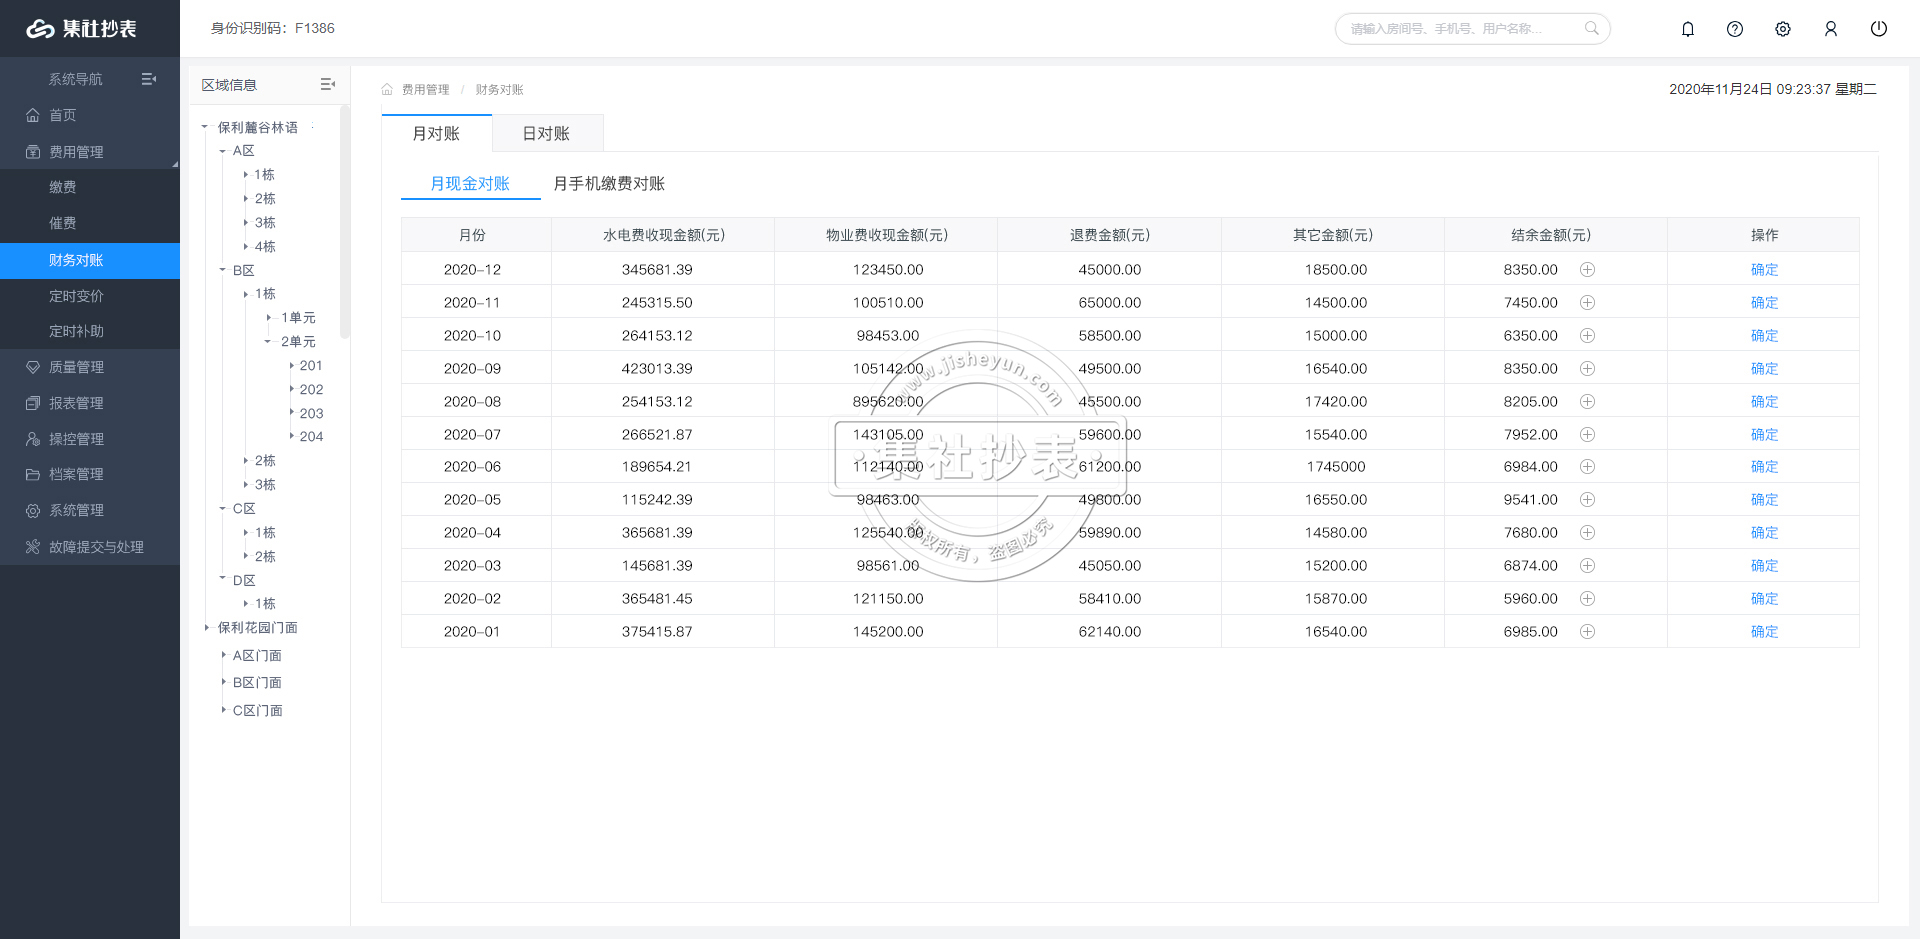Click the search magnifier icon
Viewport: 1920px width, 939px height.
(x=1591, y=28)
